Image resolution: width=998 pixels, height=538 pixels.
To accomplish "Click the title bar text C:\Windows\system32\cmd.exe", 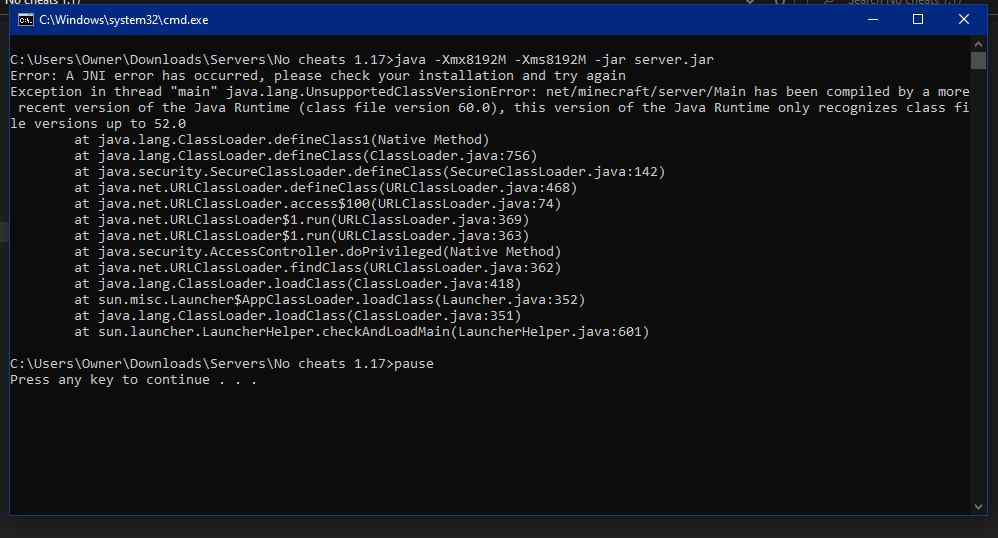I will pos(124,20).
